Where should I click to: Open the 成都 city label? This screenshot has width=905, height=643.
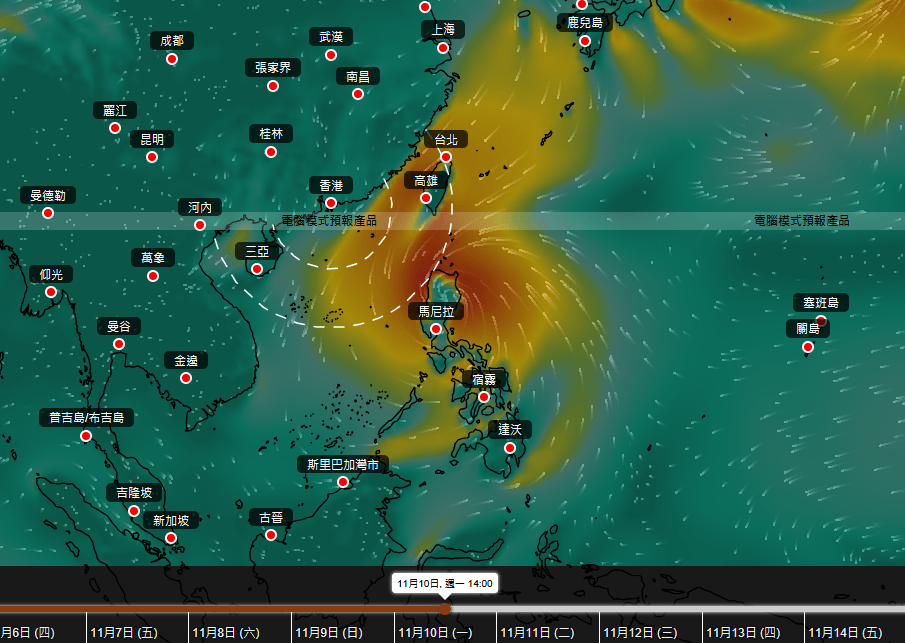point(171,41)
